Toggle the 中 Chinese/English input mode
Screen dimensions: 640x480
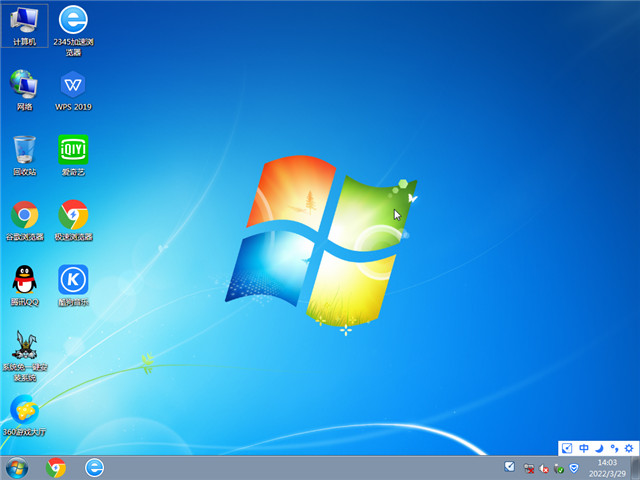pos(584,449)
